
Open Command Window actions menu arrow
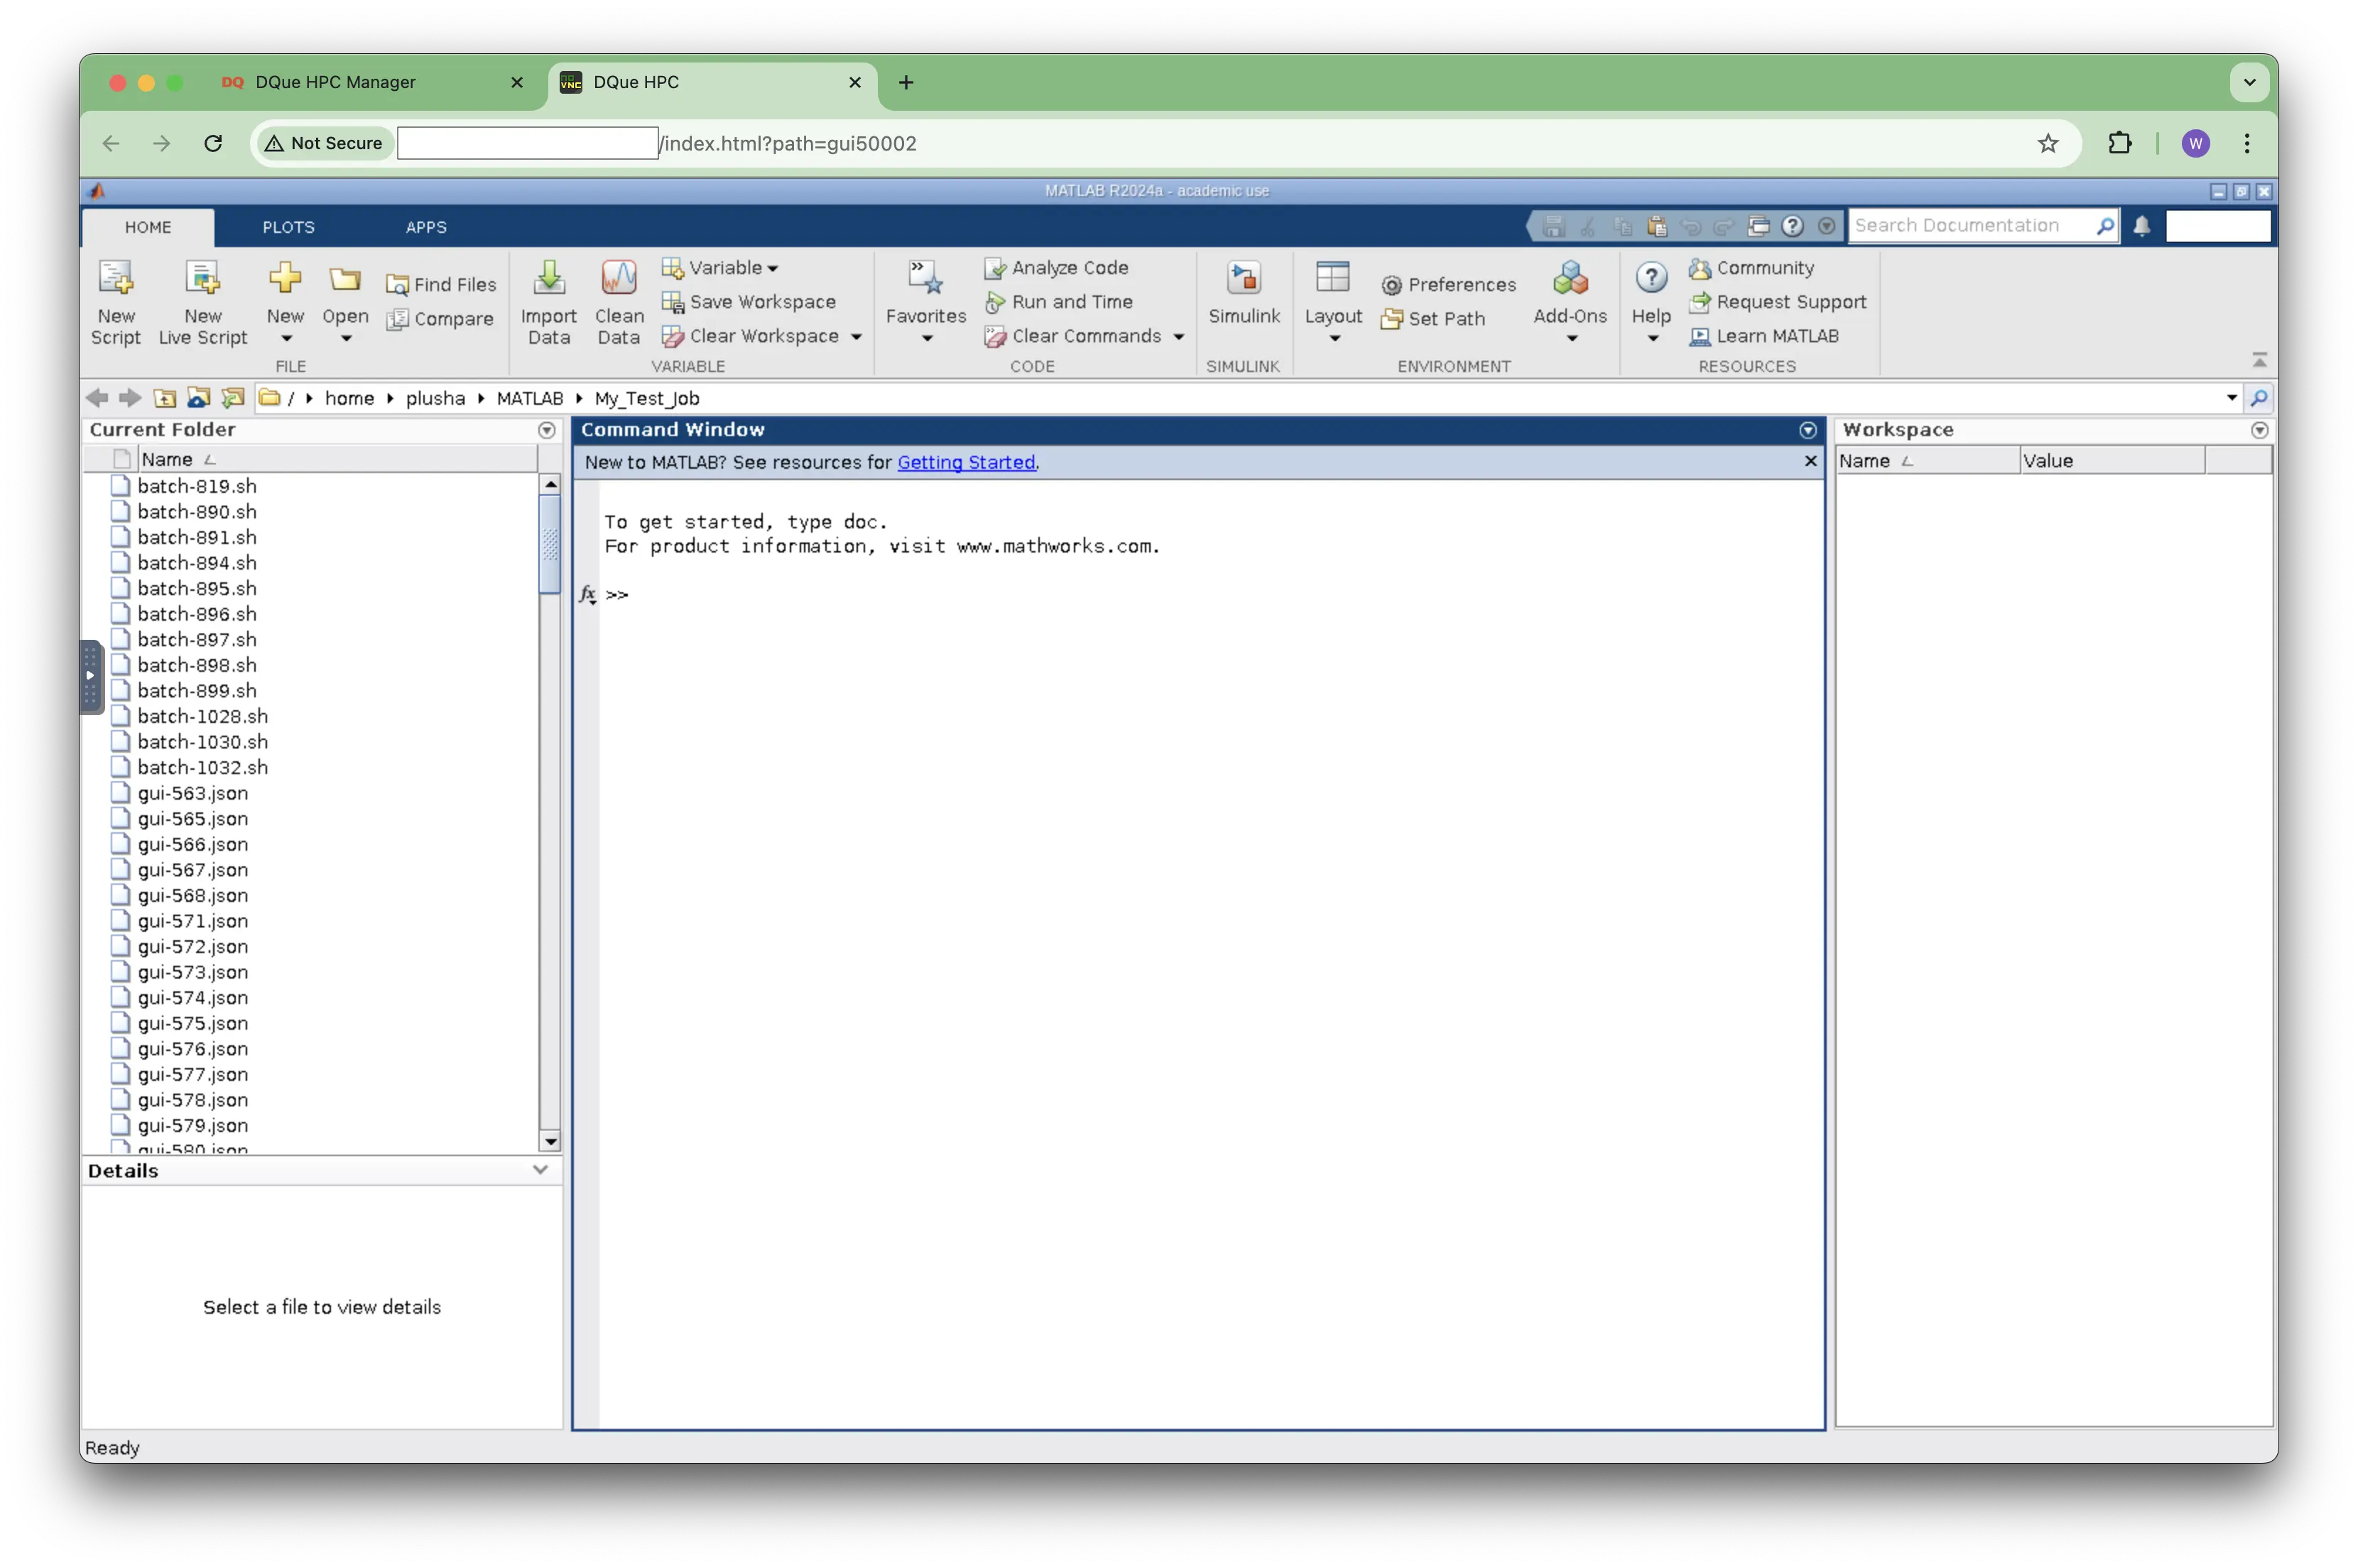click(1807, 430)
